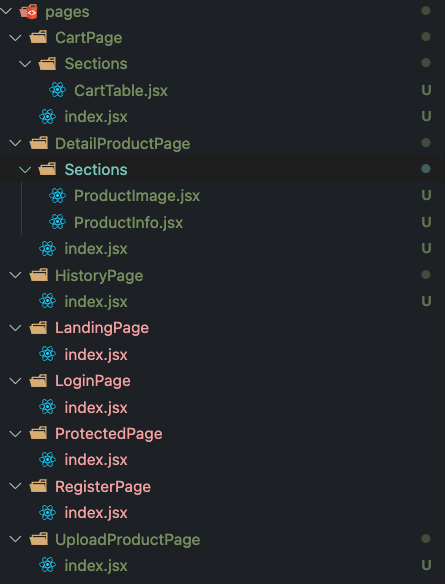Collapse the LoginPage folder chevron
The height and width of the screenshot is (584, 445).
point(15,381)
